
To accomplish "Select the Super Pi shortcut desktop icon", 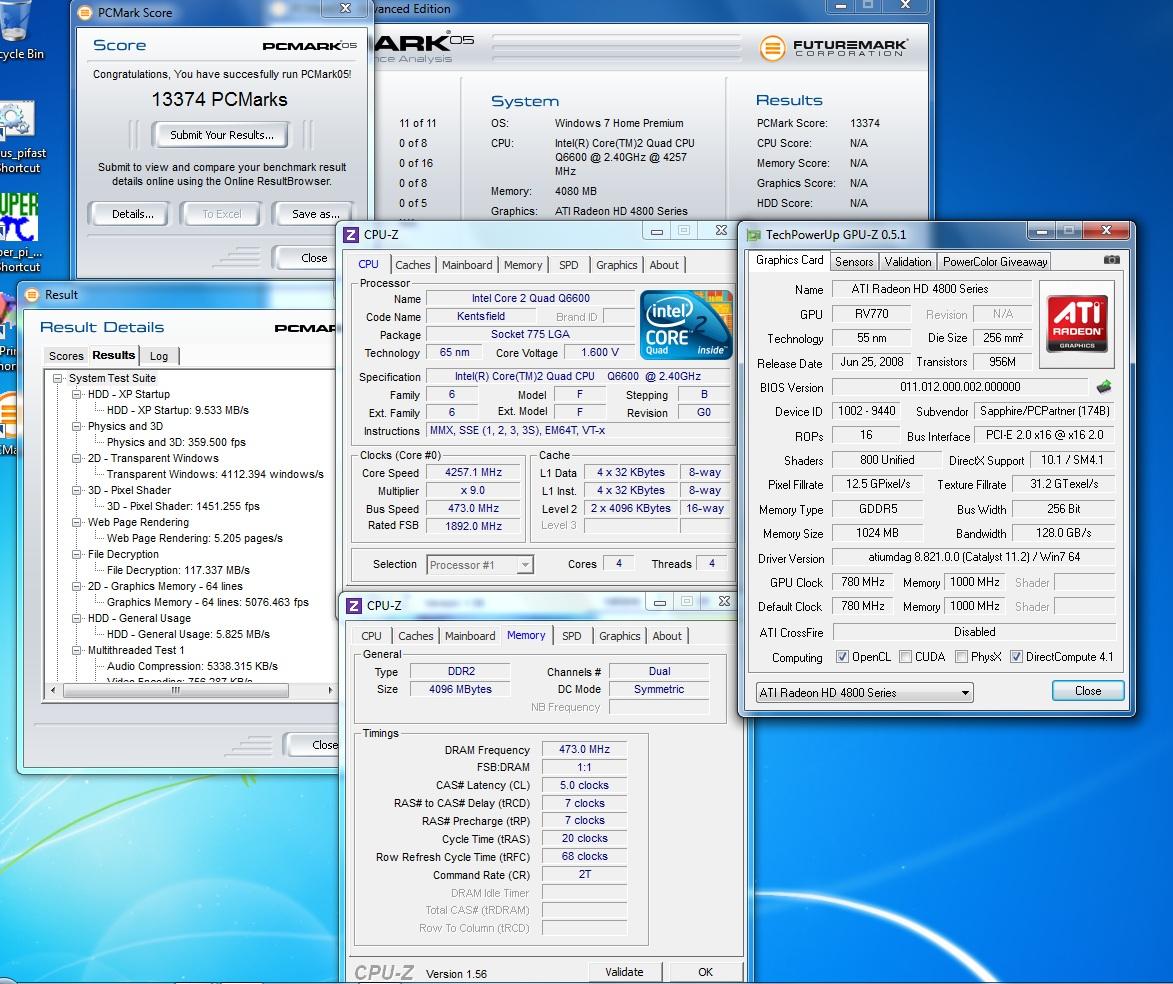I will [19, 232].
